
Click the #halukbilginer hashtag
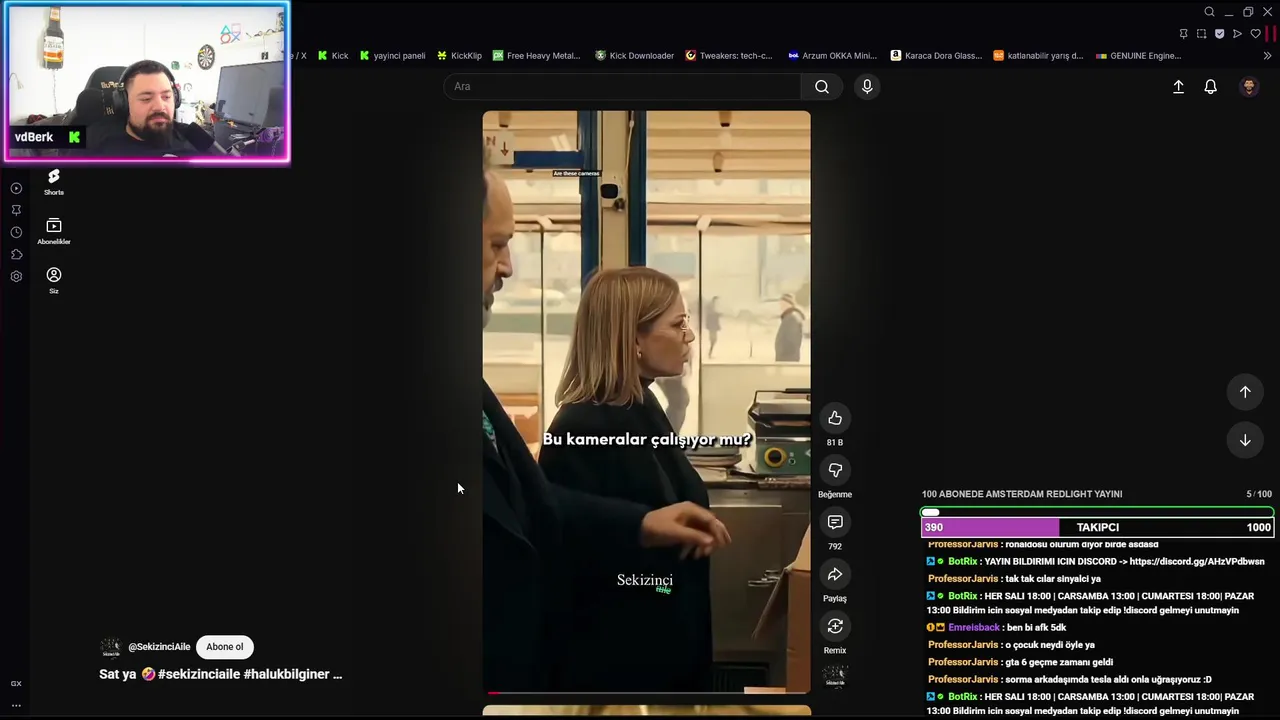coord(286,674)
